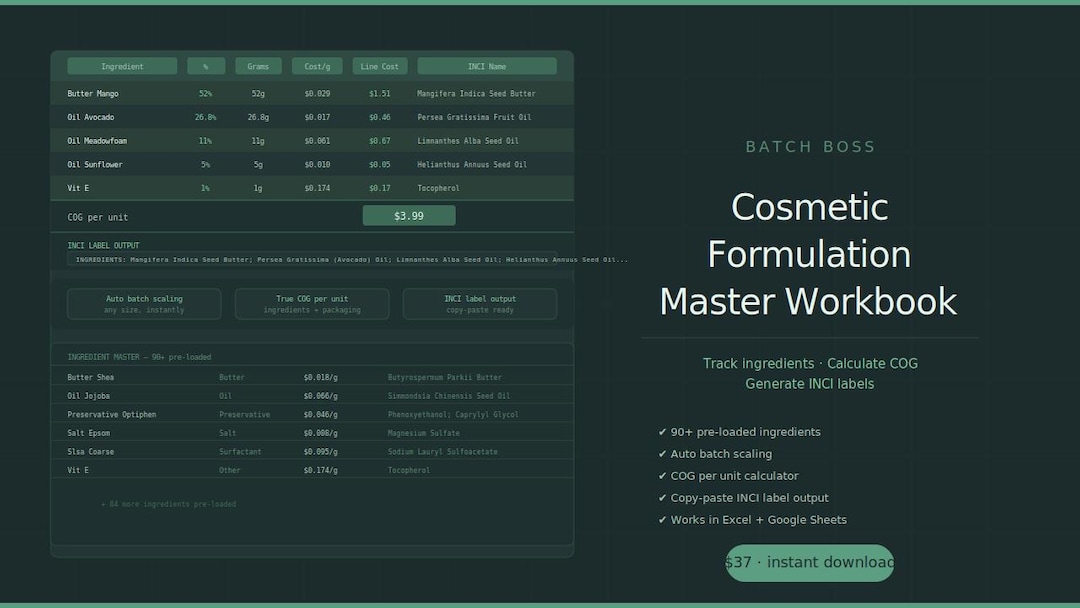Click the INCI LABEL OUTPUT heading
The height and width of the screenshot is (608, 1080).
[103, 245]
